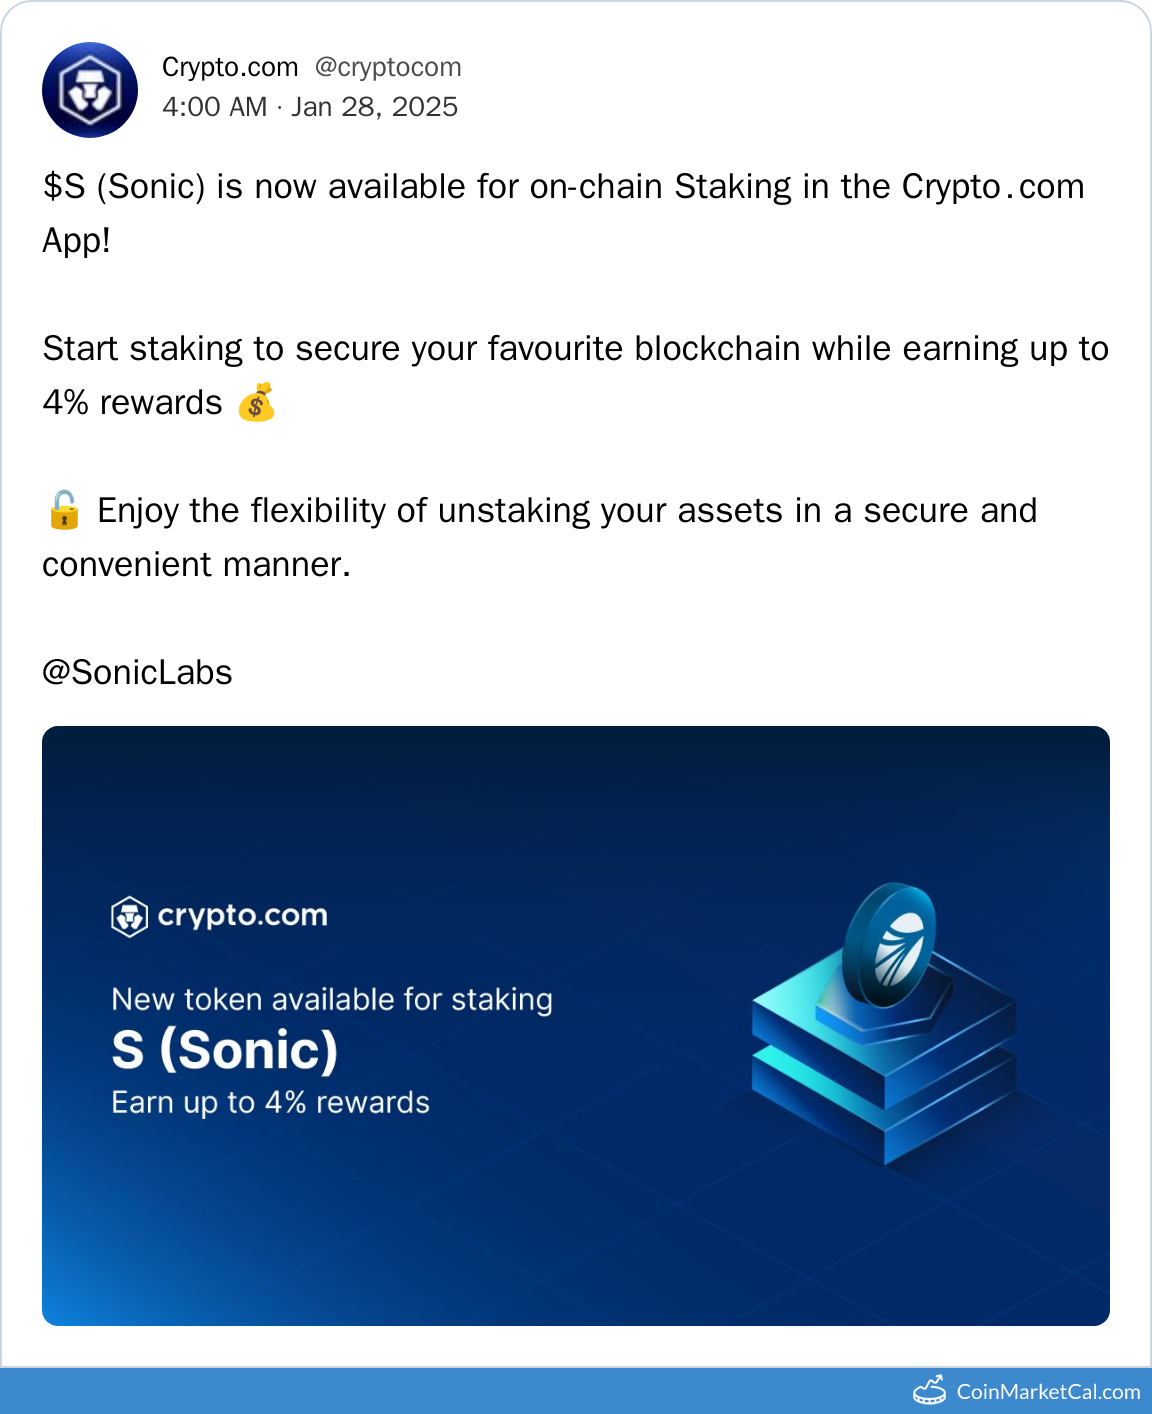Open the @SonicLabs mention
1152x1414 pixels.
click(137, 672)
